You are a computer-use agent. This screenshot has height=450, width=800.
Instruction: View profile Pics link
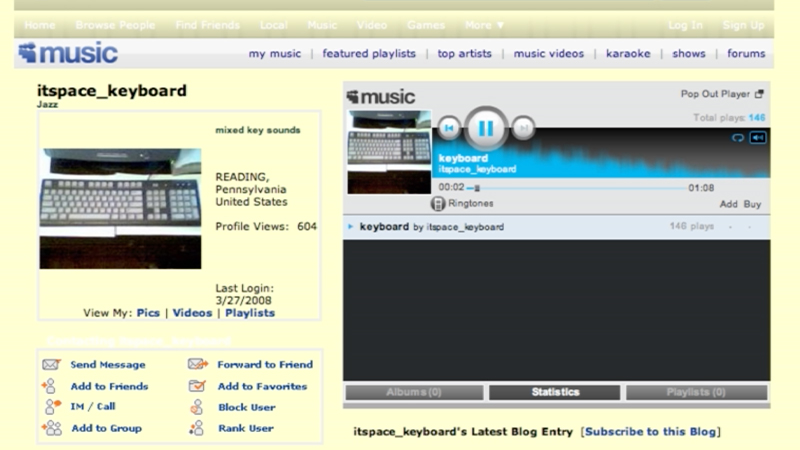(x=148, y=313)
